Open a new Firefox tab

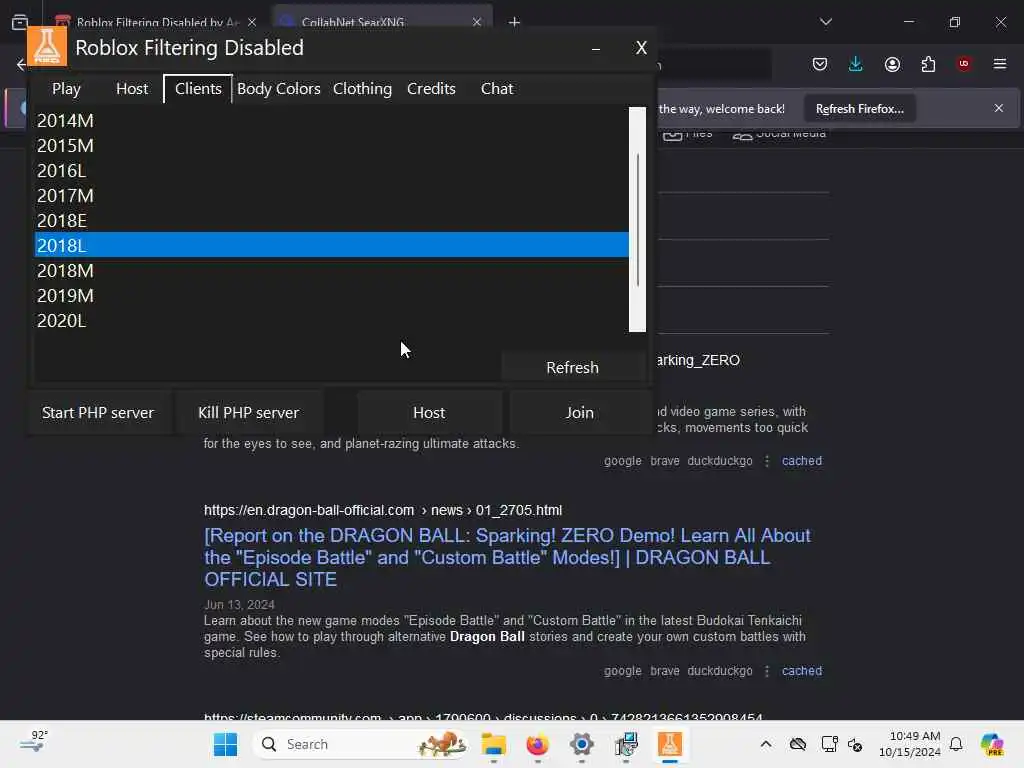[515, 22]
